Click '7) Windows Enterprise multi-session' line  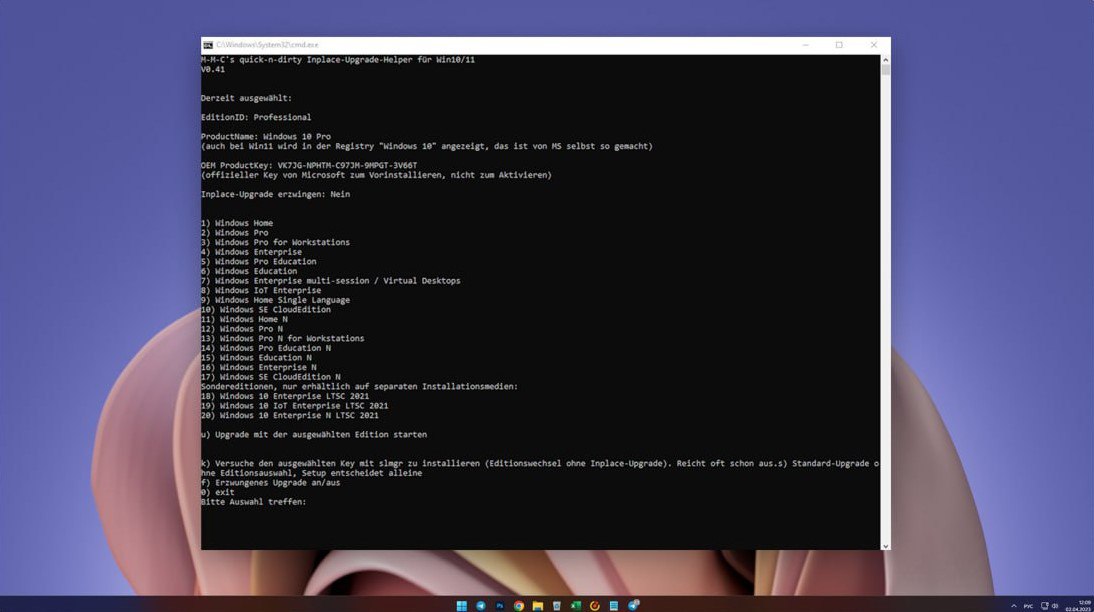pyautogui.click(x=331, y=281)
